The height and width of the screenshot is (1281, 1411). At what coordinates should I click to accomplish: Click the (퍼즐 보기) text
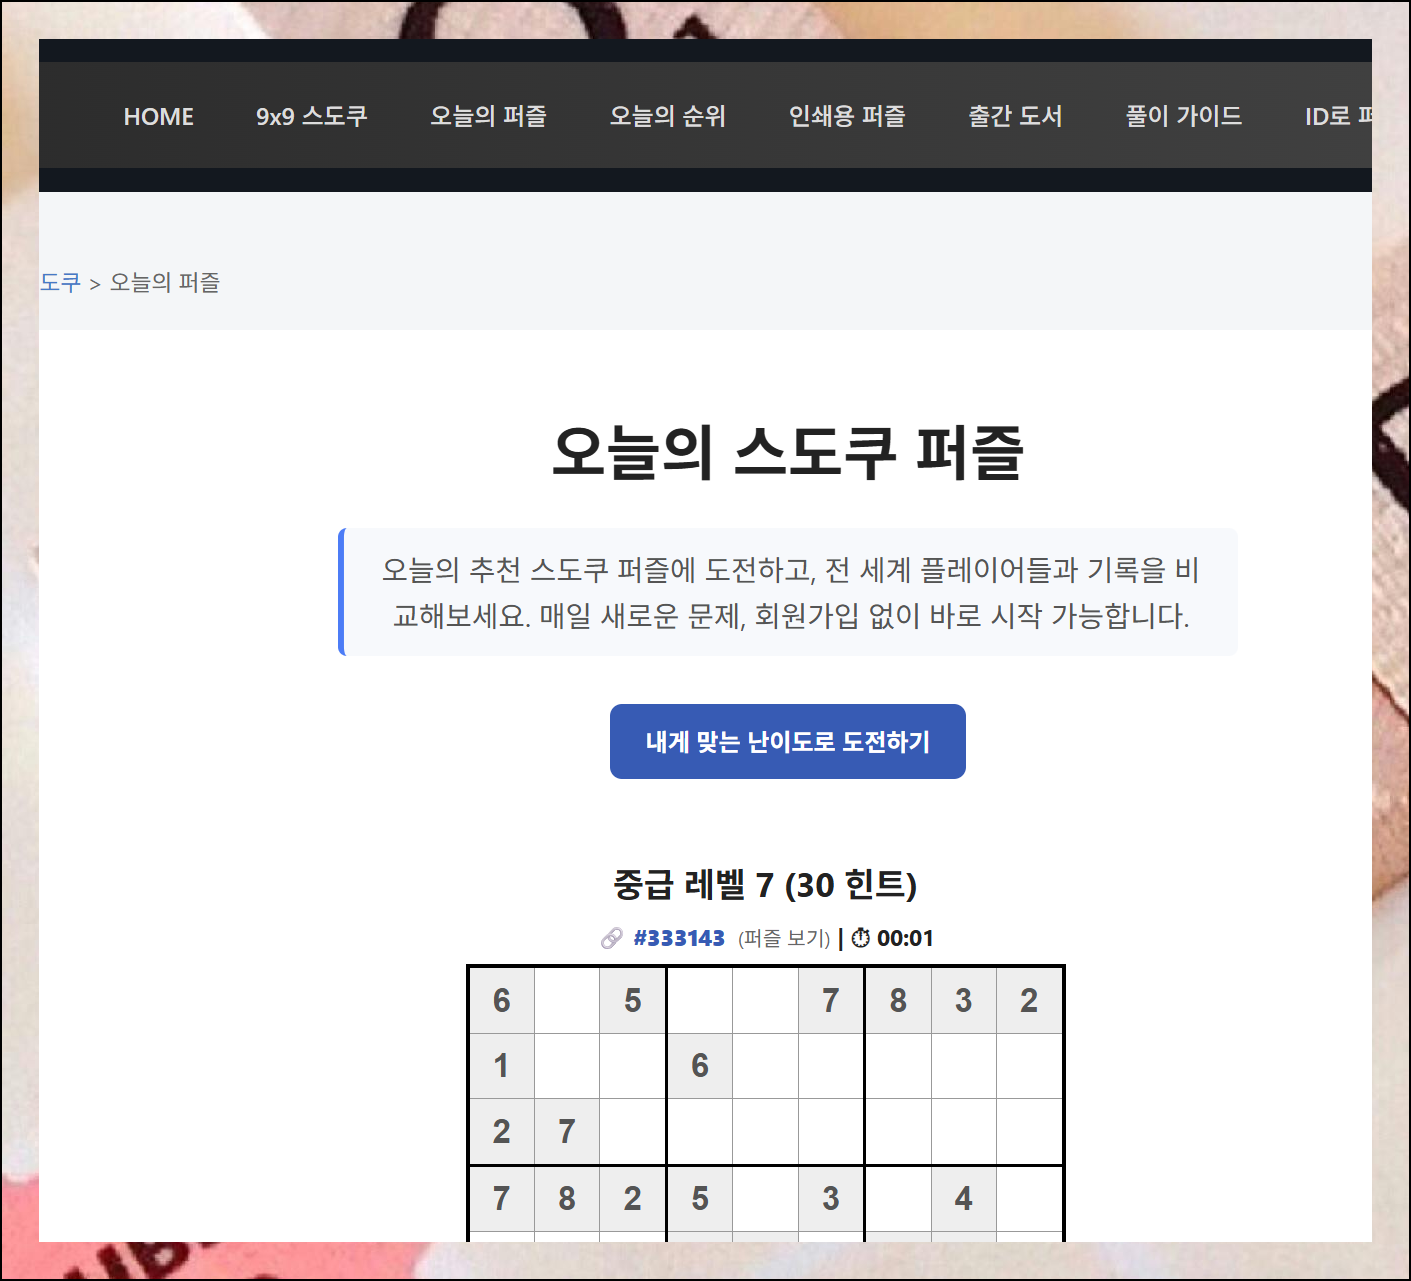click(784, 938)
